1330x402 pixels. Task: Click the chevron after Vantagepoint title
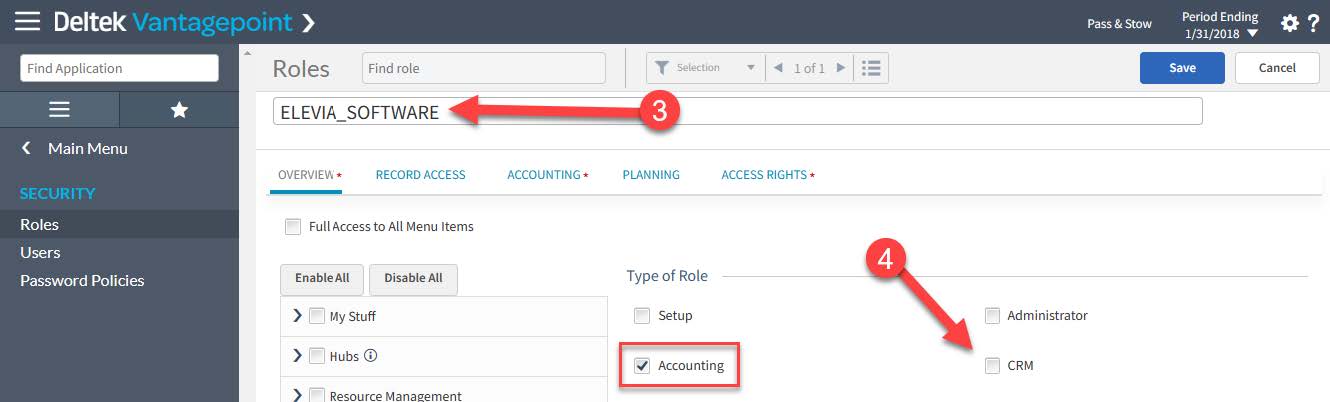tap(308, 22)
